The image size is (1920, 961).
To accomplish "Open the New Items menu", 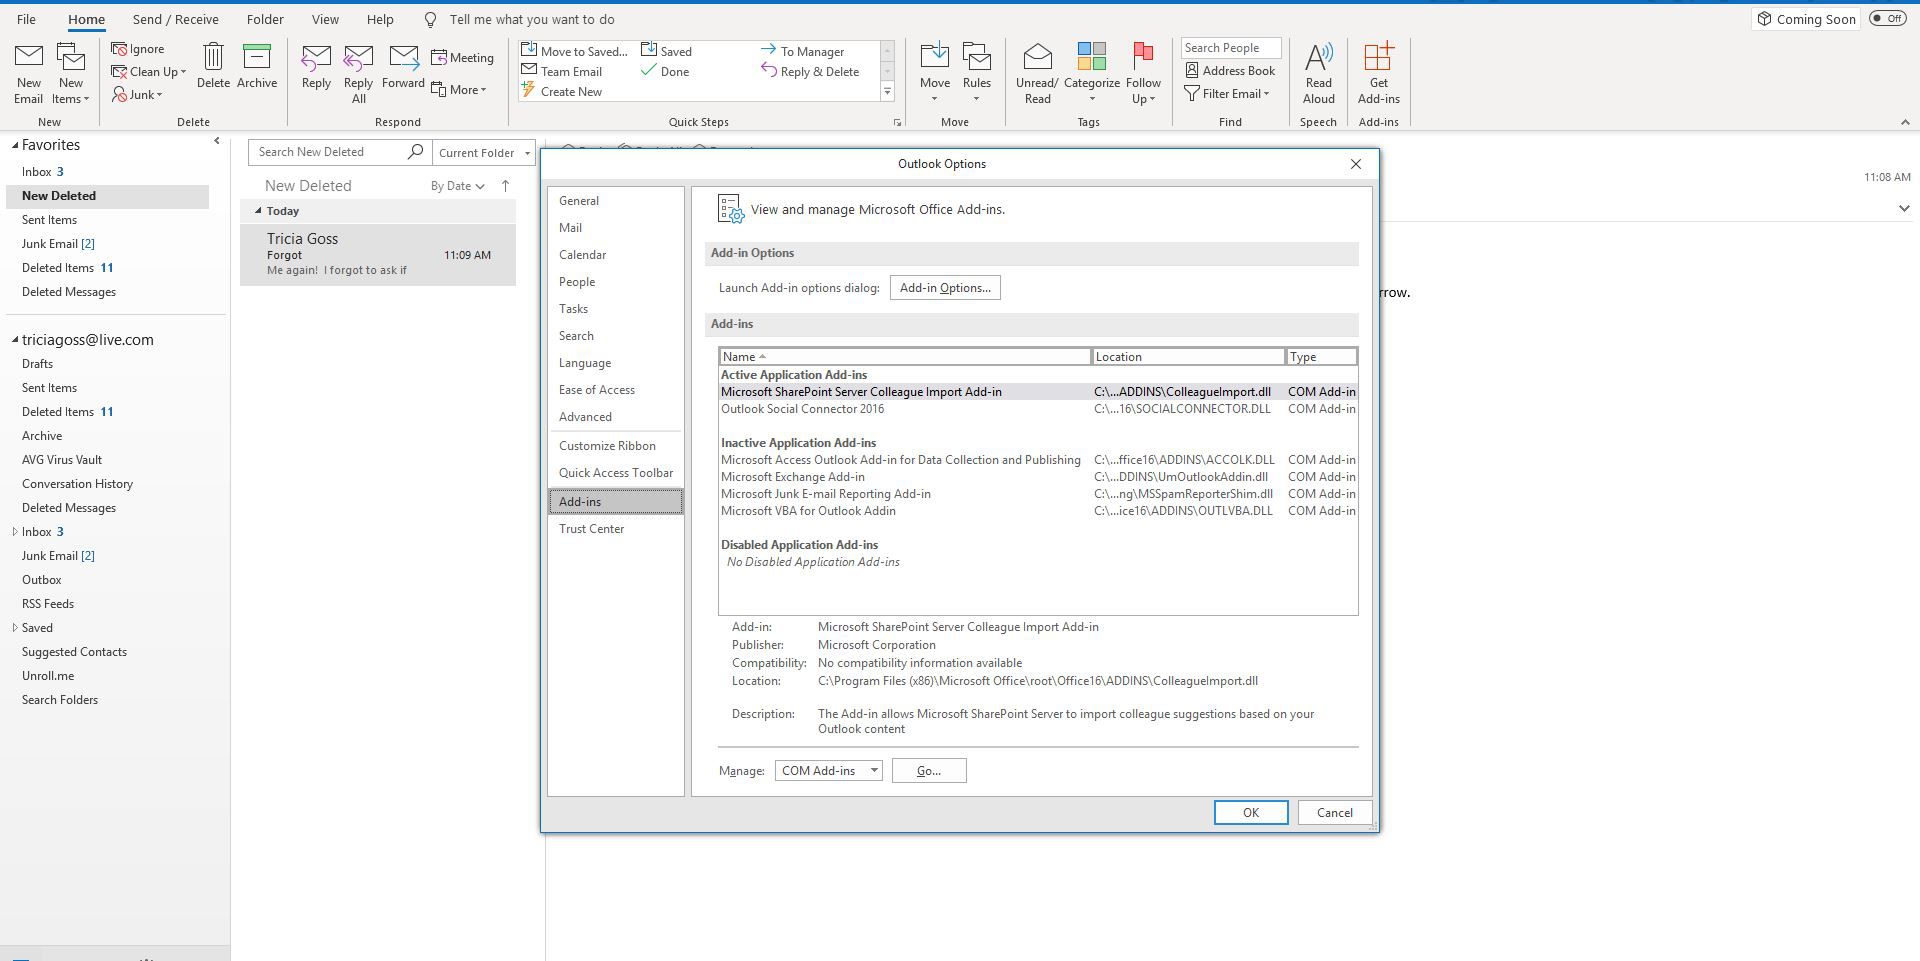I will pyautogui.click(x=71, y=73).
